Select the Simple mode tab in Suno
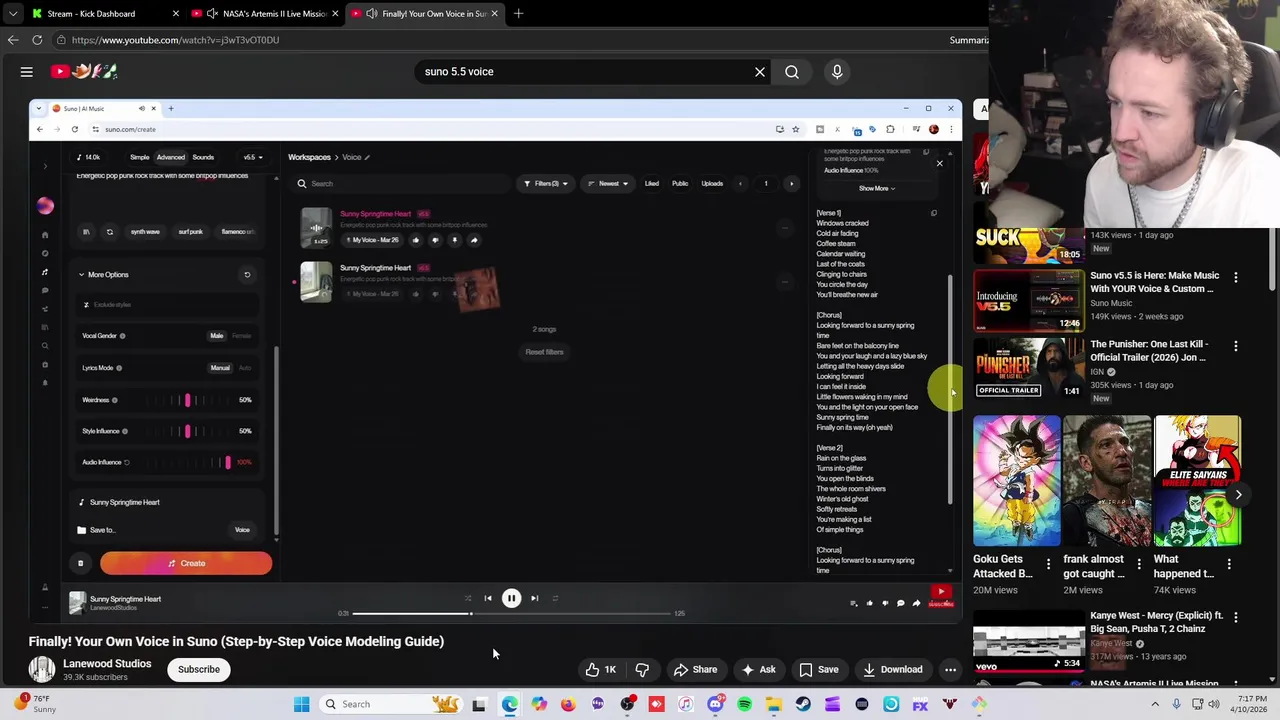 coord(139,157)
